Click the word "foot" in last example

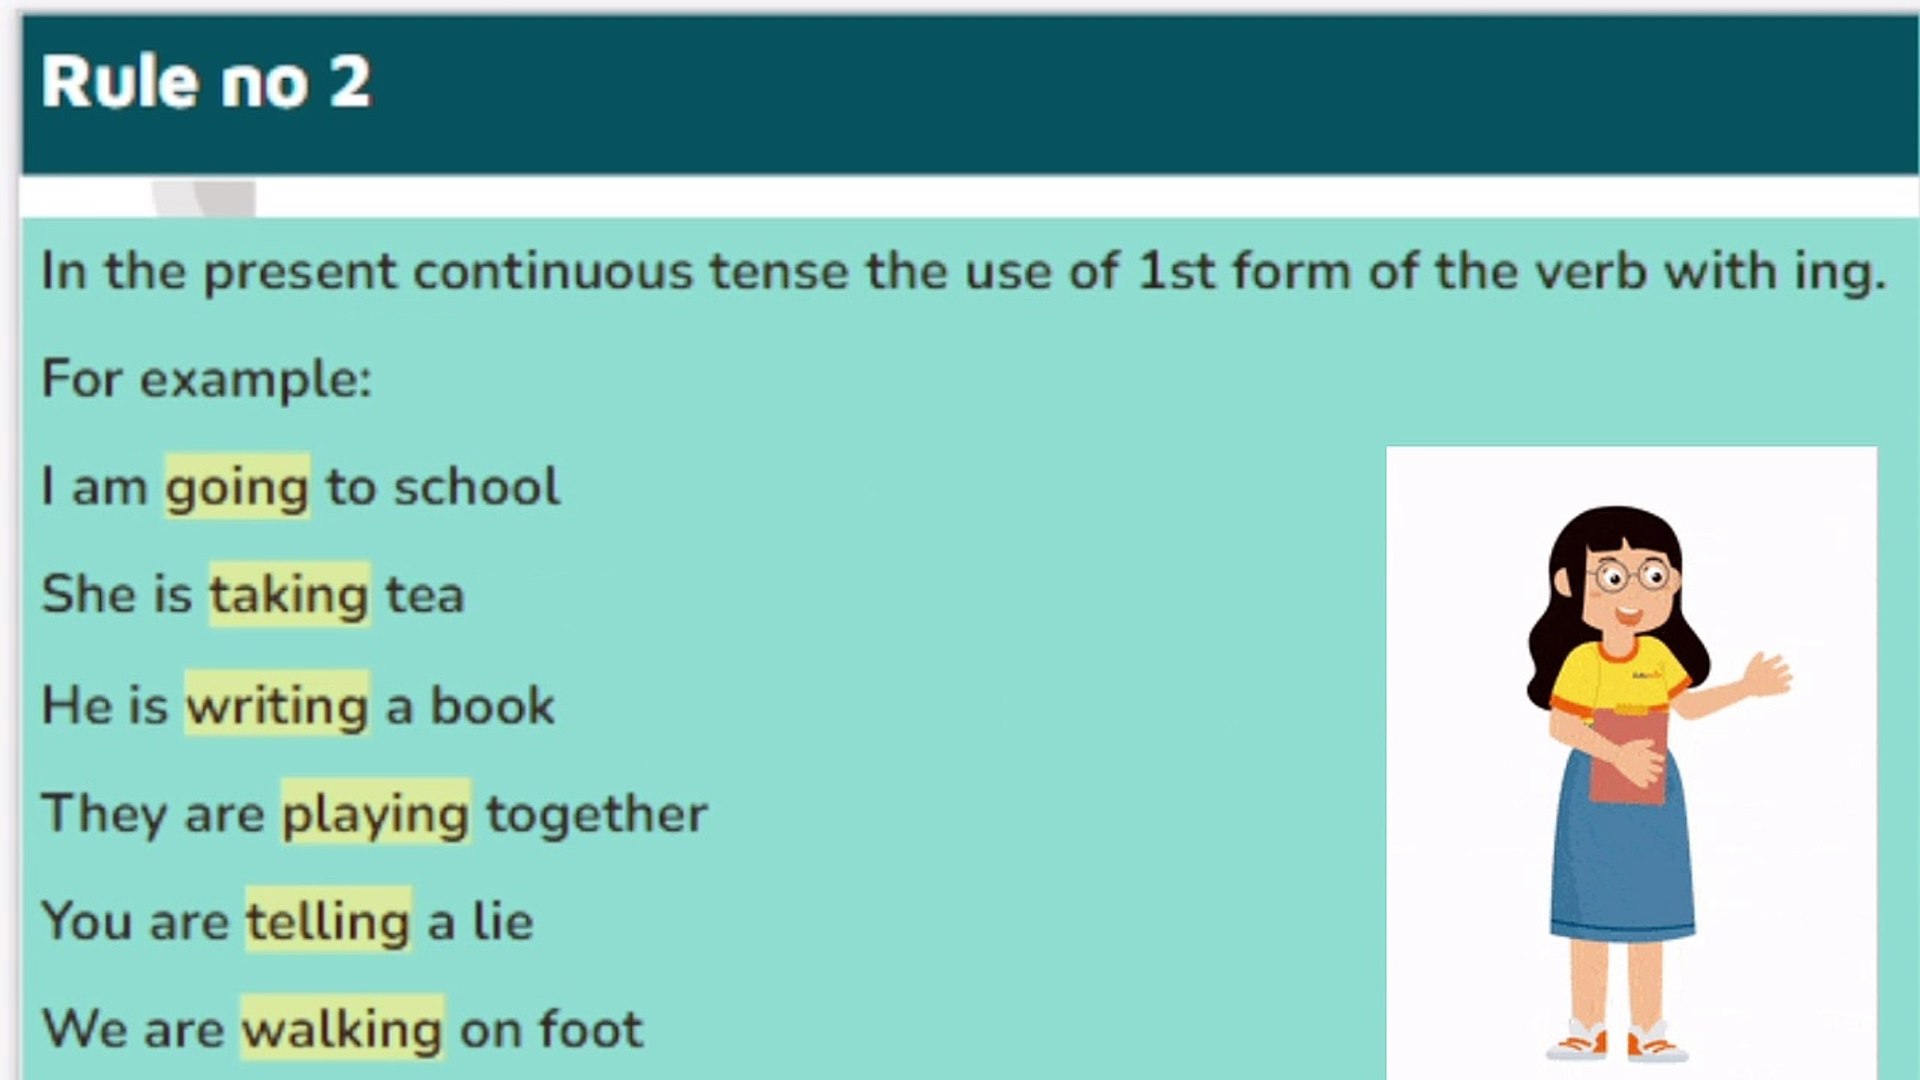click(x=591, y=1029)
